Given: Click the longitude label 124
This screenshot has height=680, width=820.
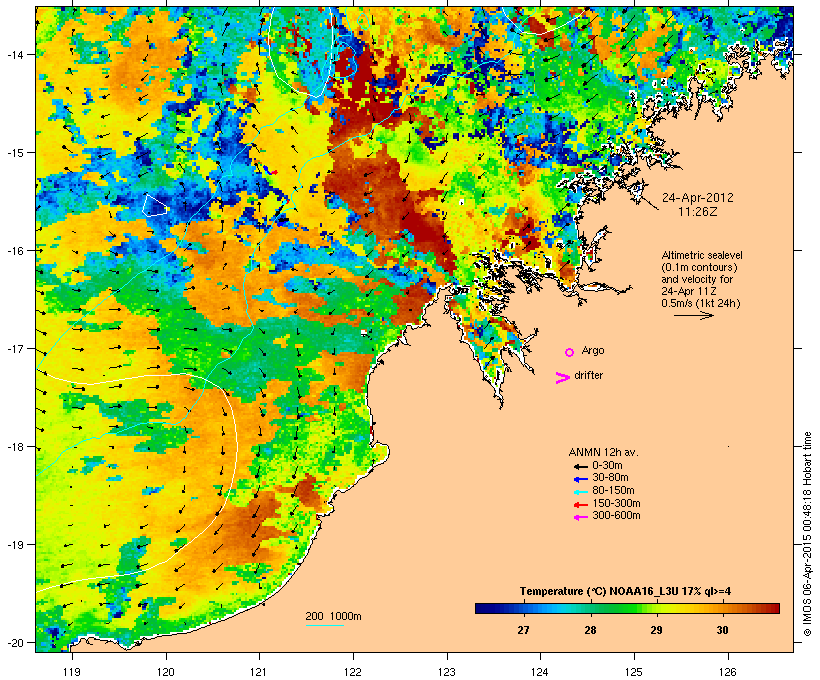Looking at the screenshot, I should [540, 672].
